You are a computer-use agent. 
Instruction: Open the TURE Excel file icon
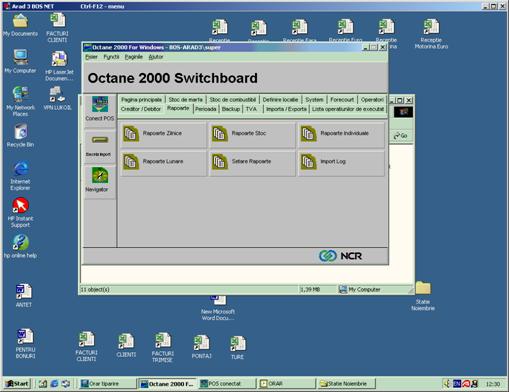(237, 348)
